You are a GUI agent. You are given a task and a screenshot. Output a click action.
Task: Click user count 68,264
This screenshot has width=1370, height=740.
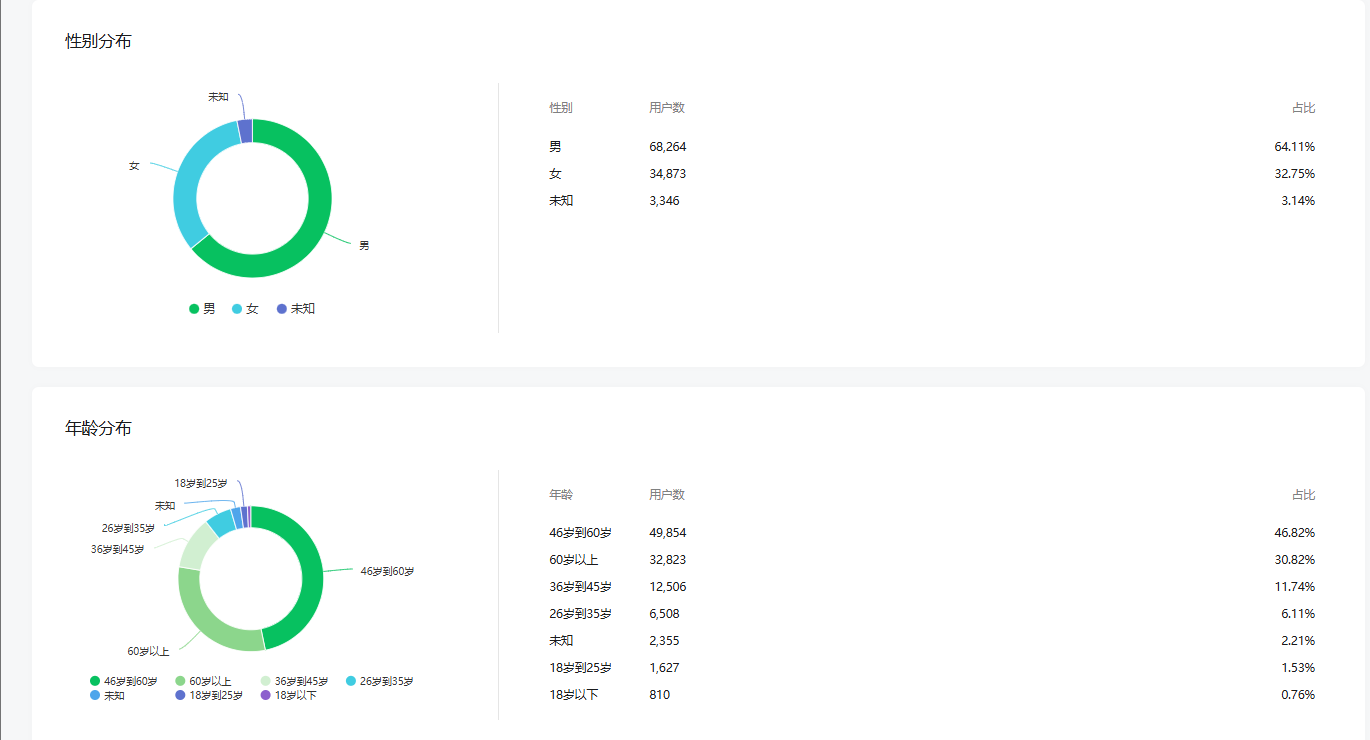(668, 147)
